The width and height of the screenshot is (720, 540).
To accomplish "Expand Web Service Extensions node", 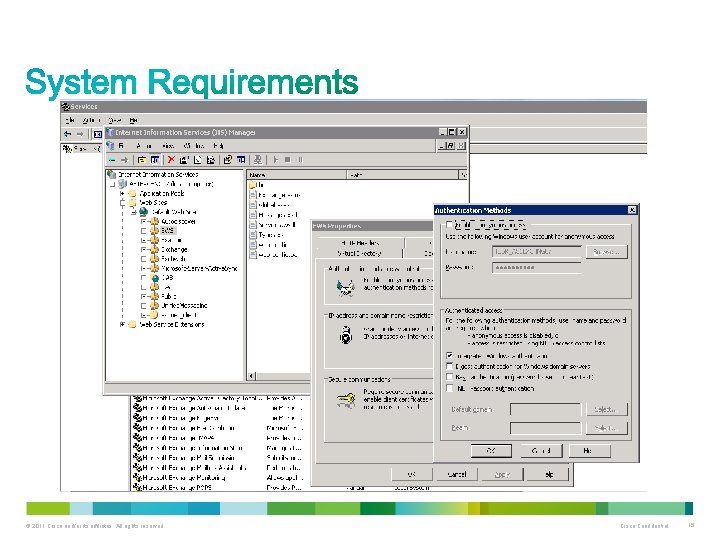I will tap(122, 324).
